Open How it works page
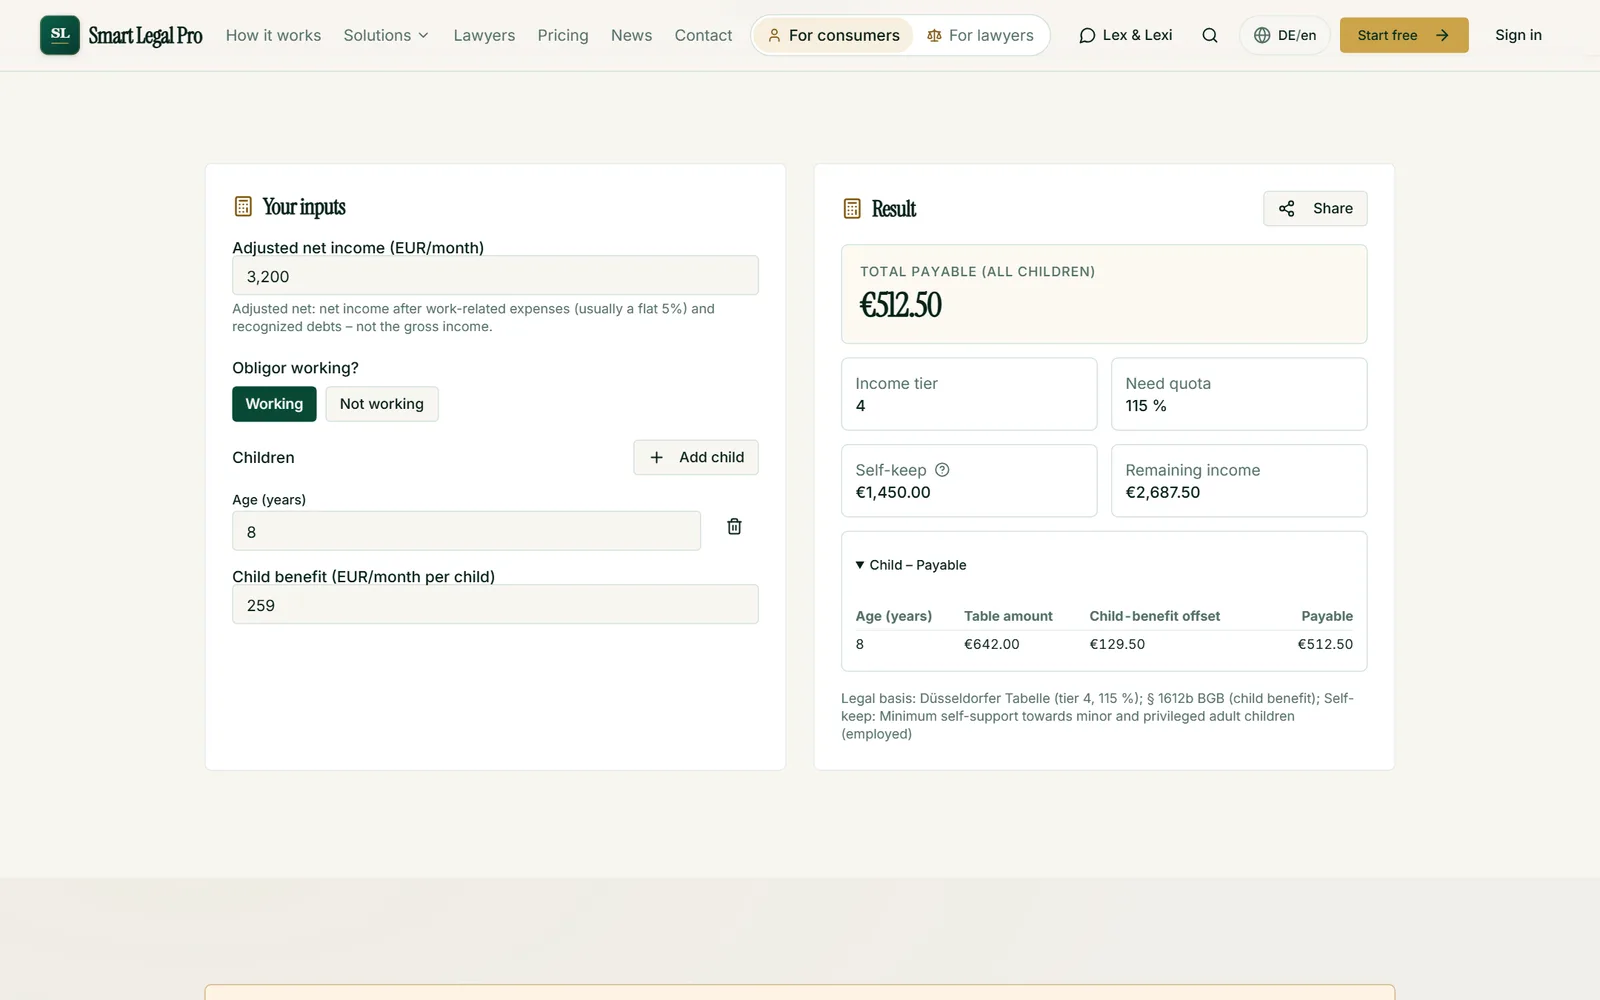This screenshot has height=1000, width=1600. coord(273,35)
